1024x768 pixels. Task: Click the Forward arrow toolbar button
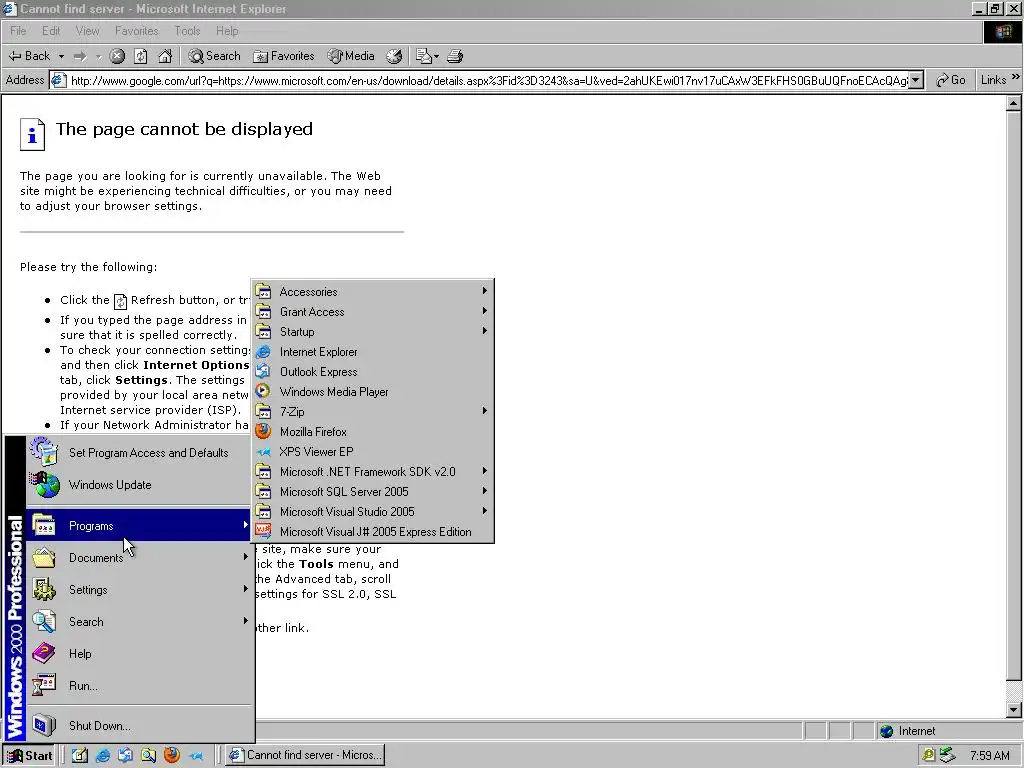tap(80, 56)
